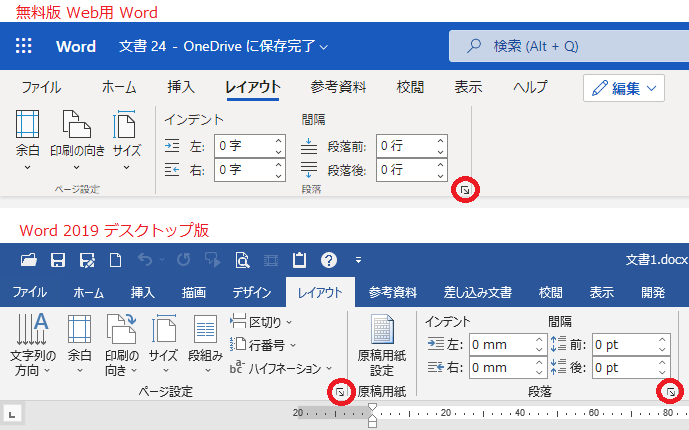This screenshot has width=689, height=430.
Task: Increase 段落前 spacing spinner
Action: 441,141
